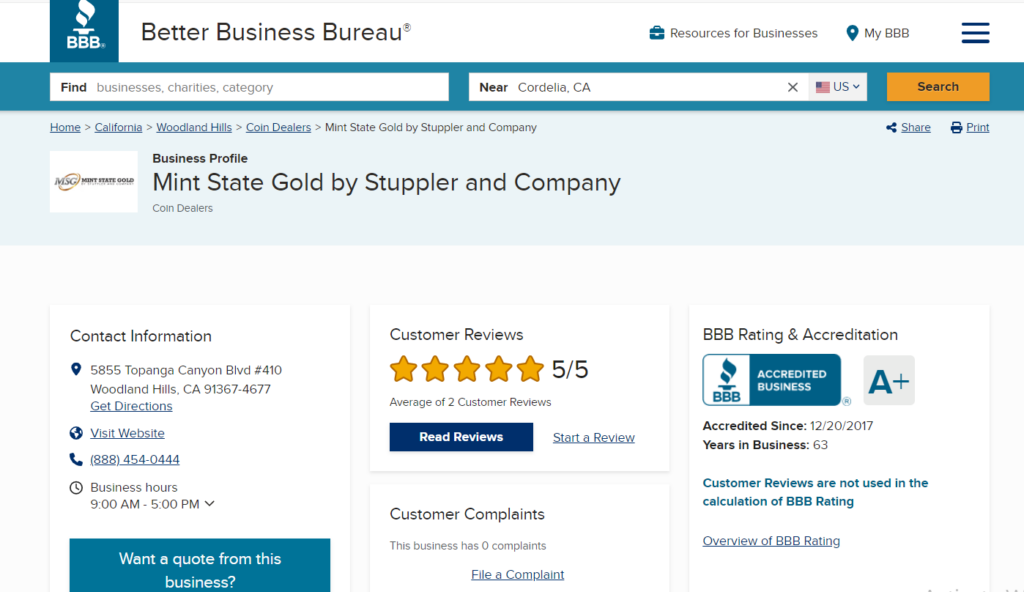Click the Share link
This screenshot has height=592, width=1024.
(x=916, y=127)
